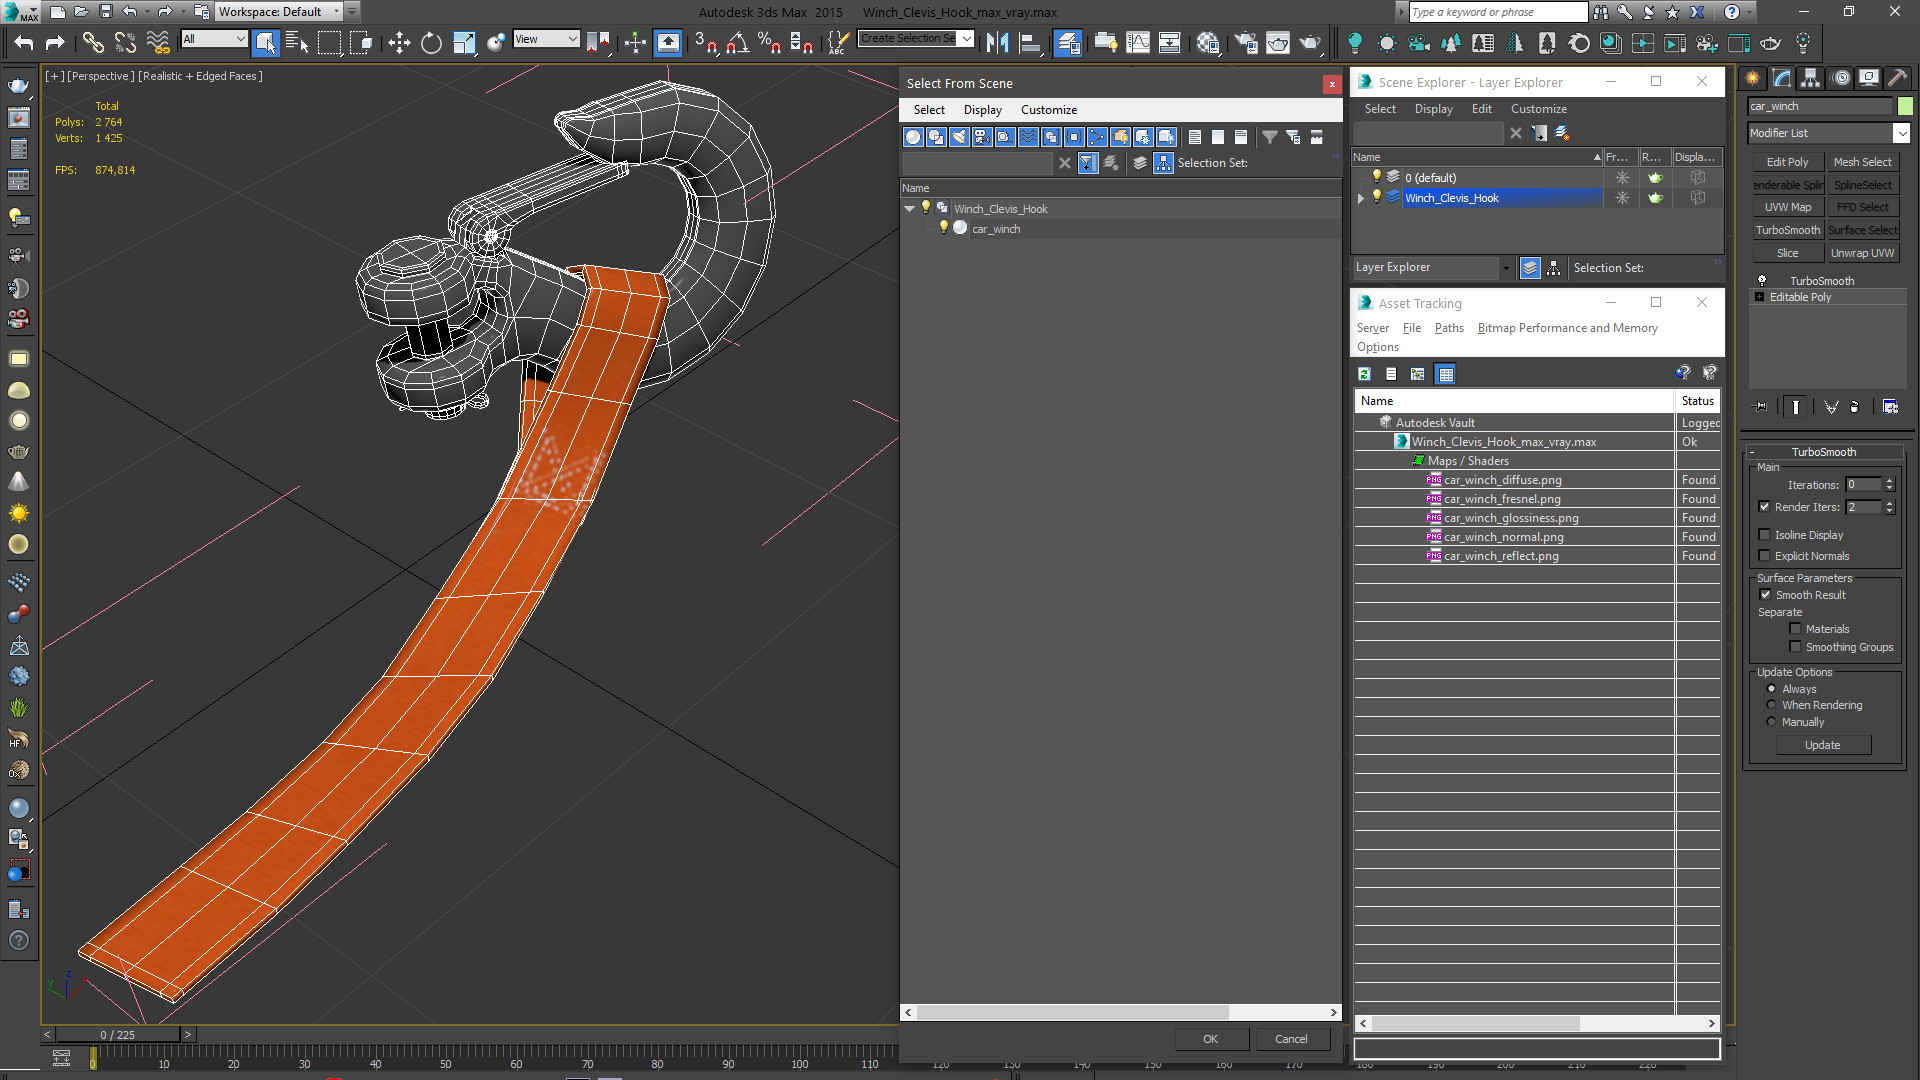Collapse Winch_Clevis_Hook tree in Select From Scene

[909, 209]
